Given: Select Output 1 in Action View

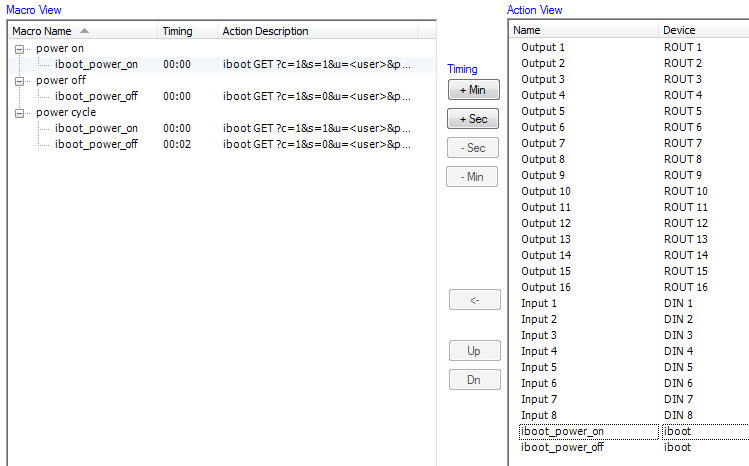Looking at the screenshot, I should coord(543,47).
